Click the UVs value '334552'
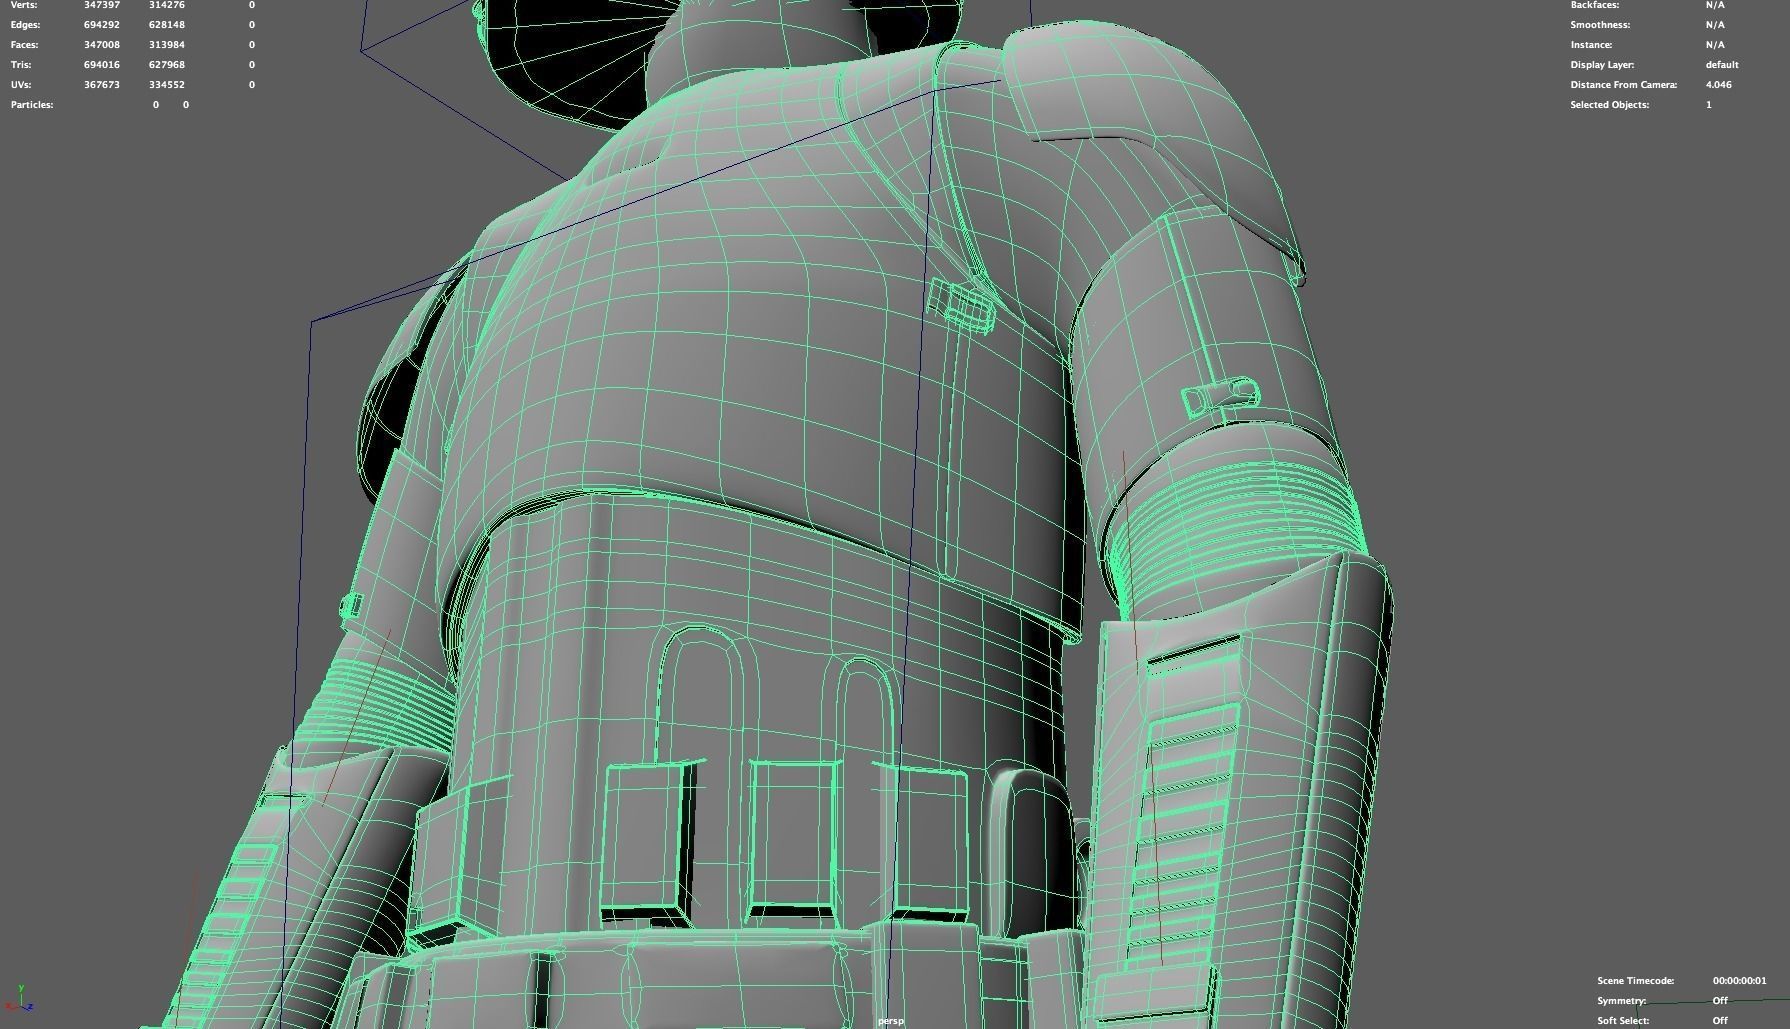This screenshot has height=1029, width=1790. click(x=167, y=85)
